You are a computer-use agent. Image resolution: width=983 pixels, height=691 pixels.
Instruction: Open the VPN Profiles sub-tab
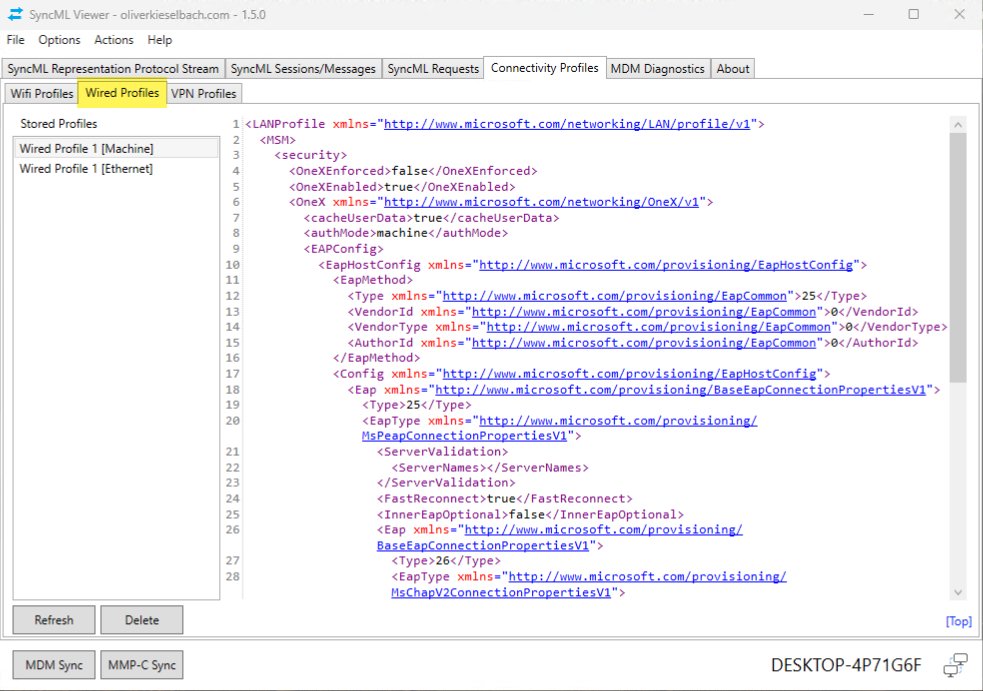204,93
